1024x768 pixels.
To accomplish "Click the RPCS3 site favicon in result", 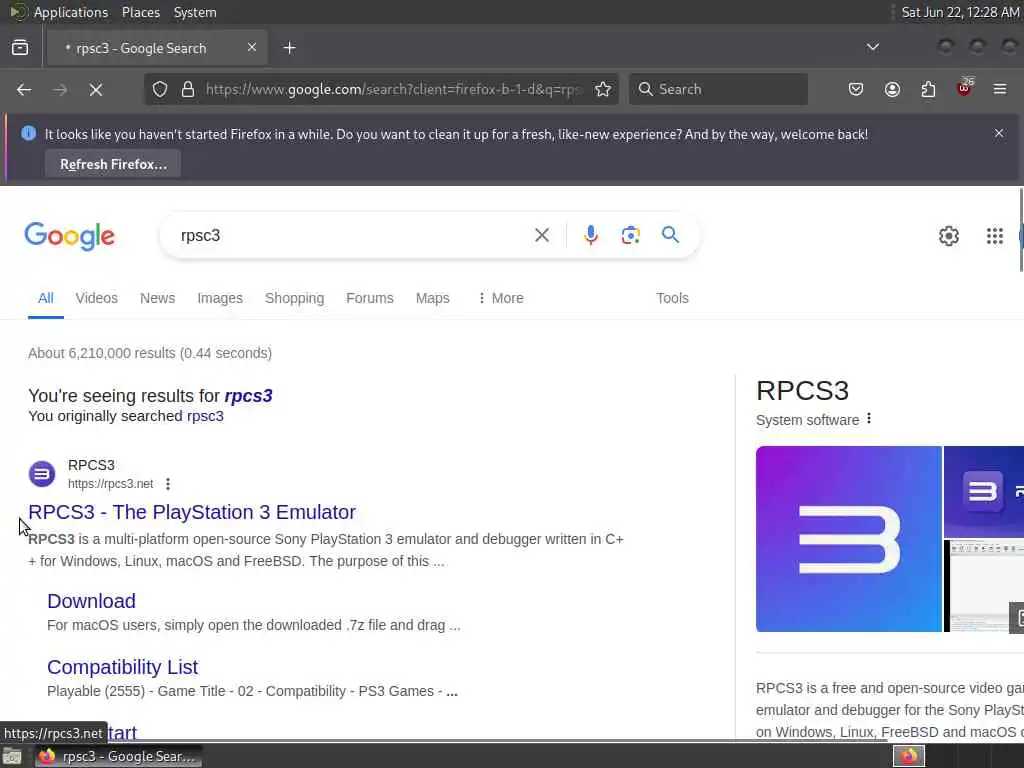I will coord(42,474).
